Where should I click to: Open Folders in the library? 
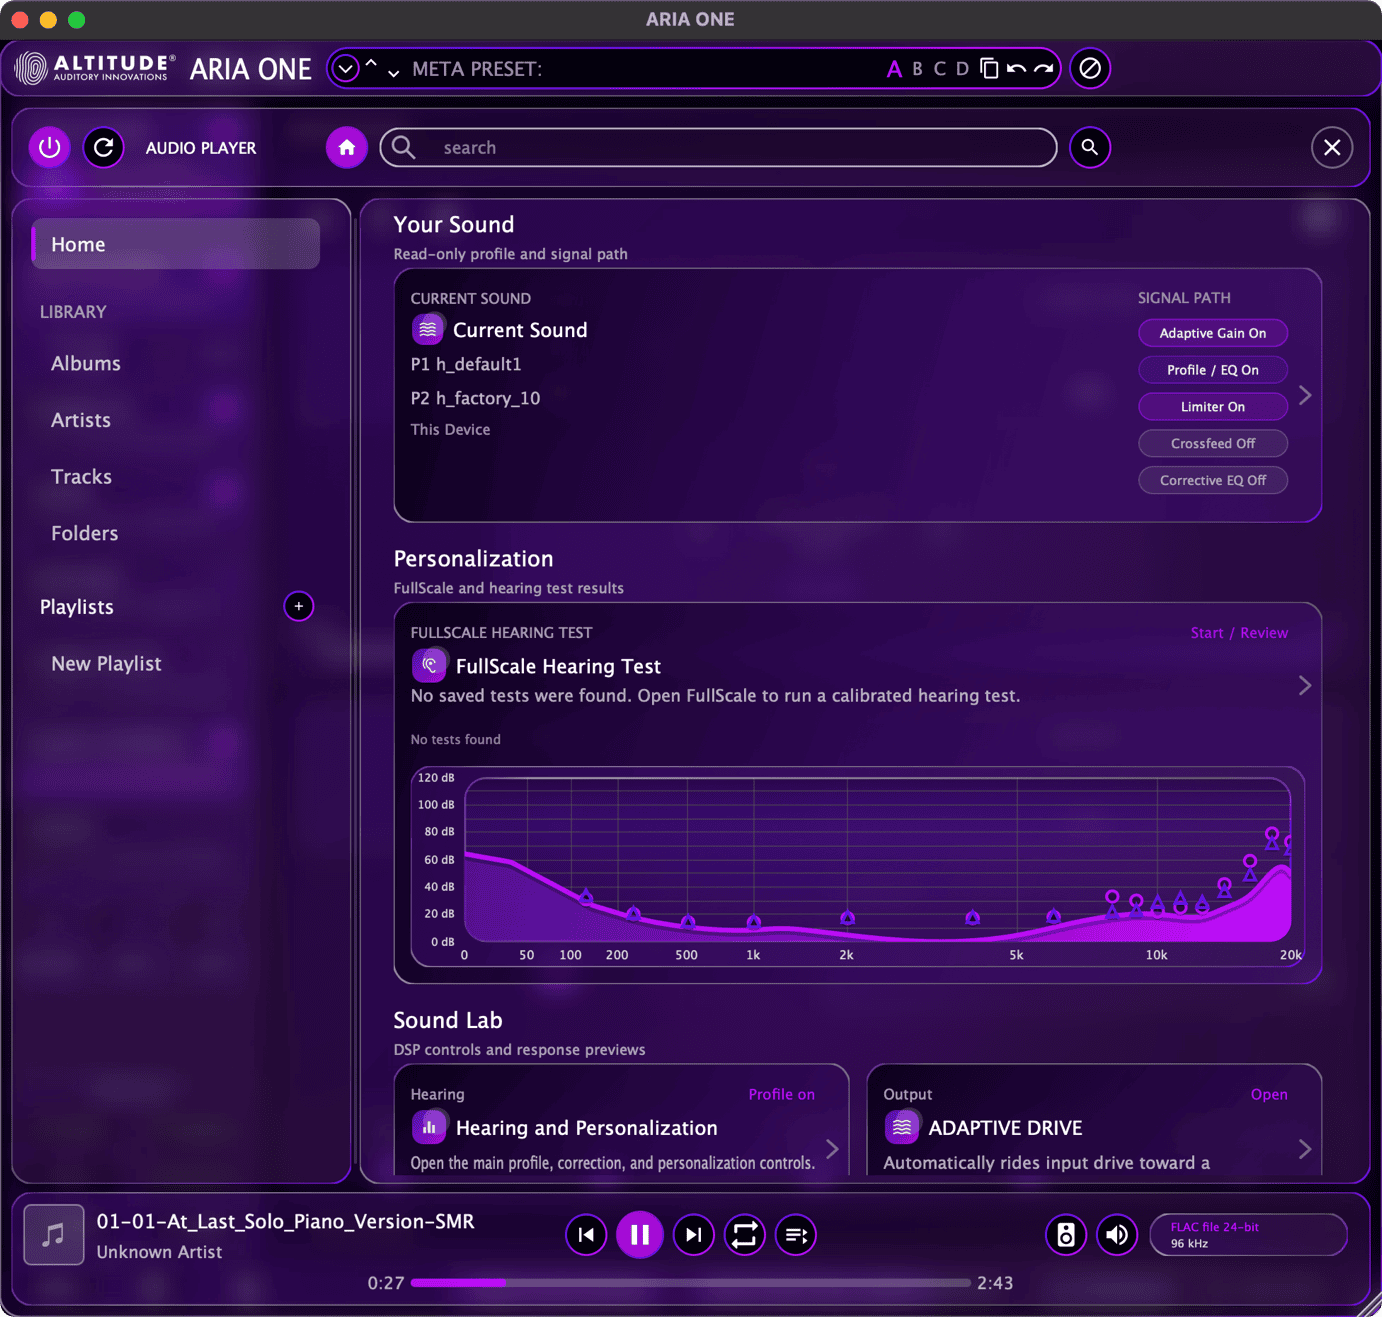[x=85, y=534]
